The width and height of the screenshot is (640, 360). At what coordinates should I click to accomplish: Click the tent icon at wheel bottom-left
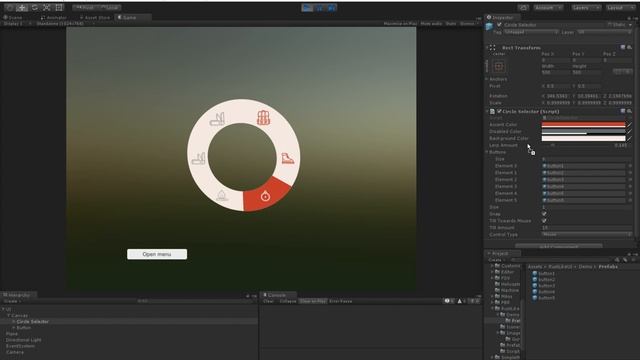click(222, 196)
